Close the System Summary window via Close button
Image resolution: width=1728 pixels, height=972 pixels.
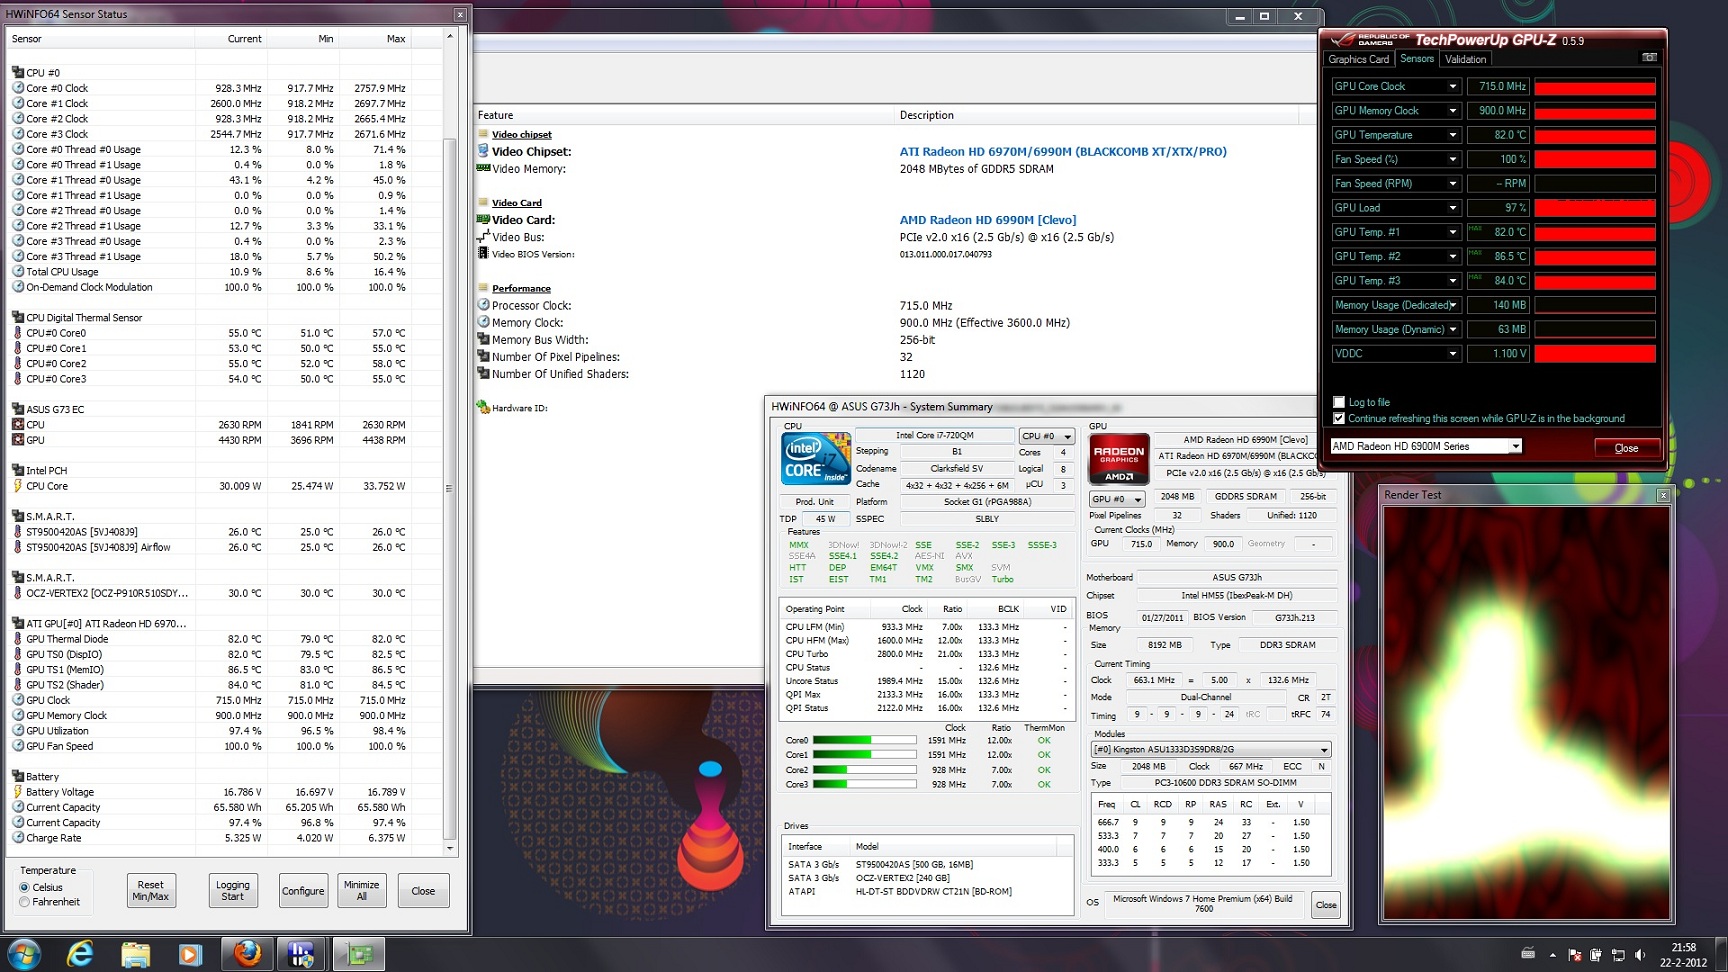(1326, 905)
